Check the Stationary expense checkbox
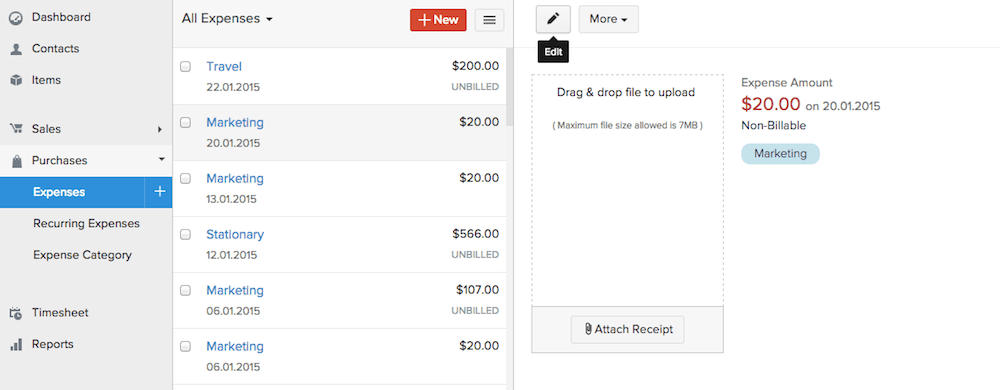This screenshot has width=1000, height=390. (x=185, y=235)
